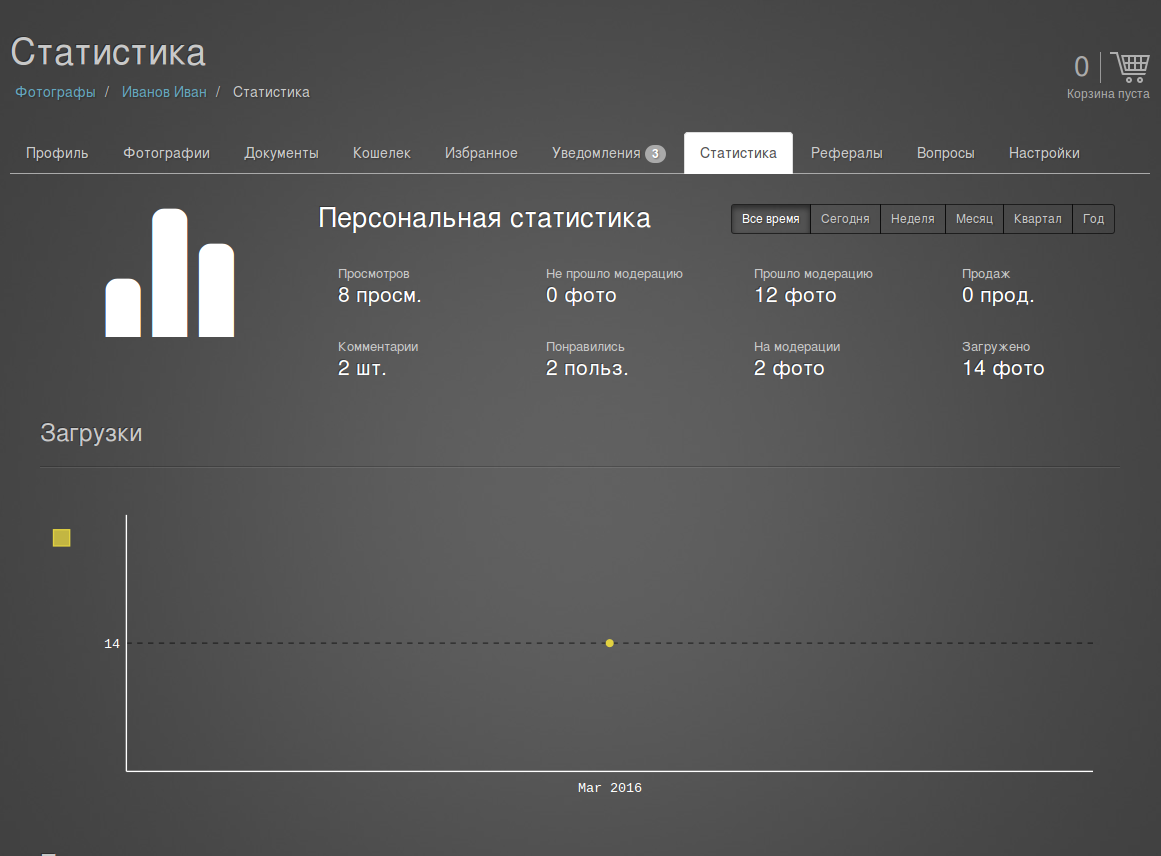Click the 'Корзина пуста' cart label
Viewport: 1161px width, 856px height.
(1108, 94)
